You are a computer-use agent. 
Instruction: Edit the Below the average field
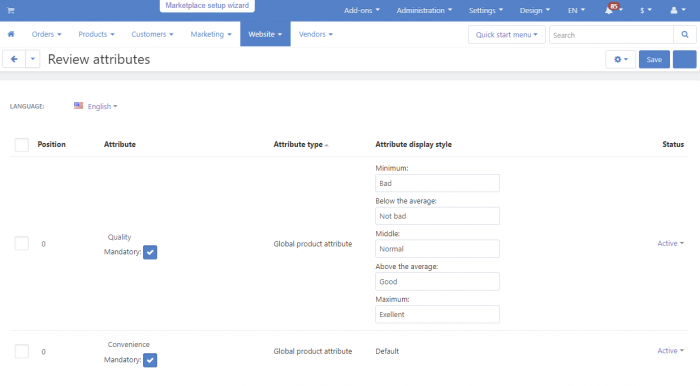(437, 216)
